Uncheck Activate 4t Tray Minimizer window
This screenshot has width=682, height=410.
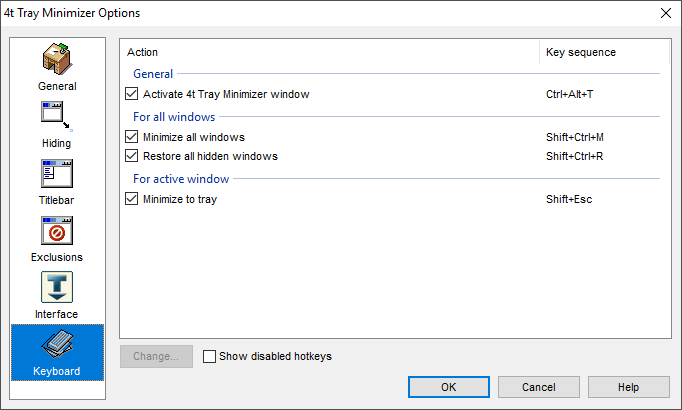tap(132, 94)
